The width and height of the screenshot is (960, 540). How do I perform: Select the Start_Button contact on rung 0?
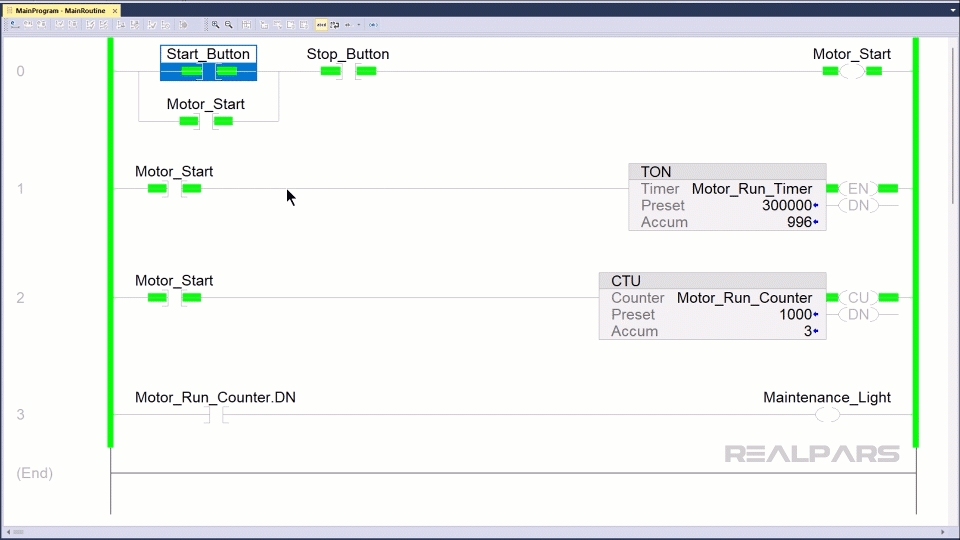tap(209, 72)
